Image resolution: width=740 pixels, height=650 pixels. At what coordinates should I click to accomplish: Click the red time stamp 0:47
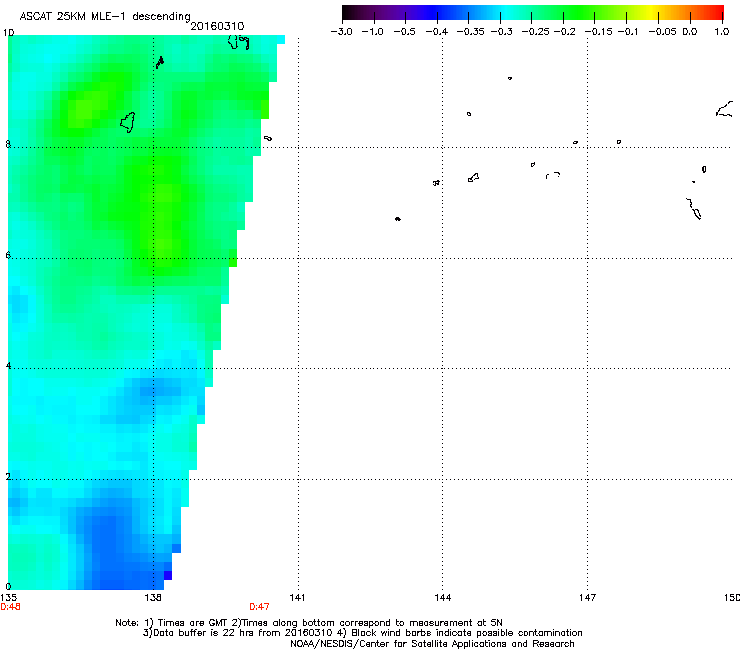point(259,607)
